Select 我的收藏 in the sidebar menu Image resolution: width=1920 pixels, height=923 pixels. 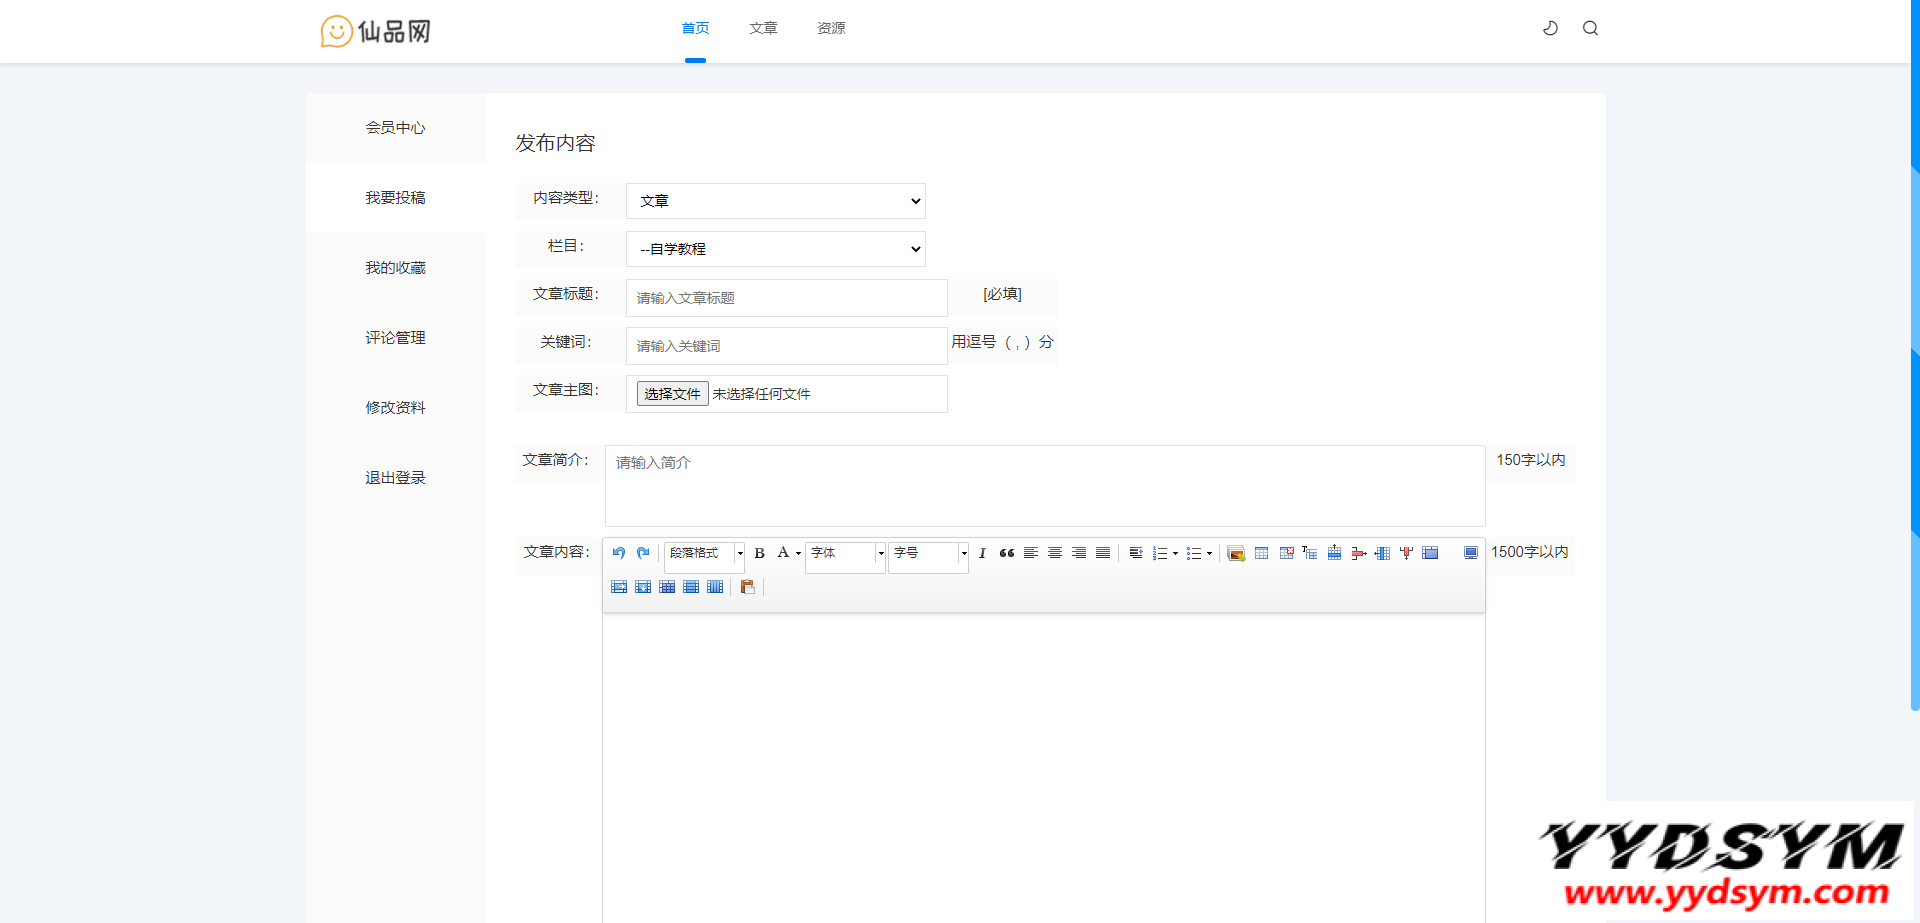[x=395, y=268]
